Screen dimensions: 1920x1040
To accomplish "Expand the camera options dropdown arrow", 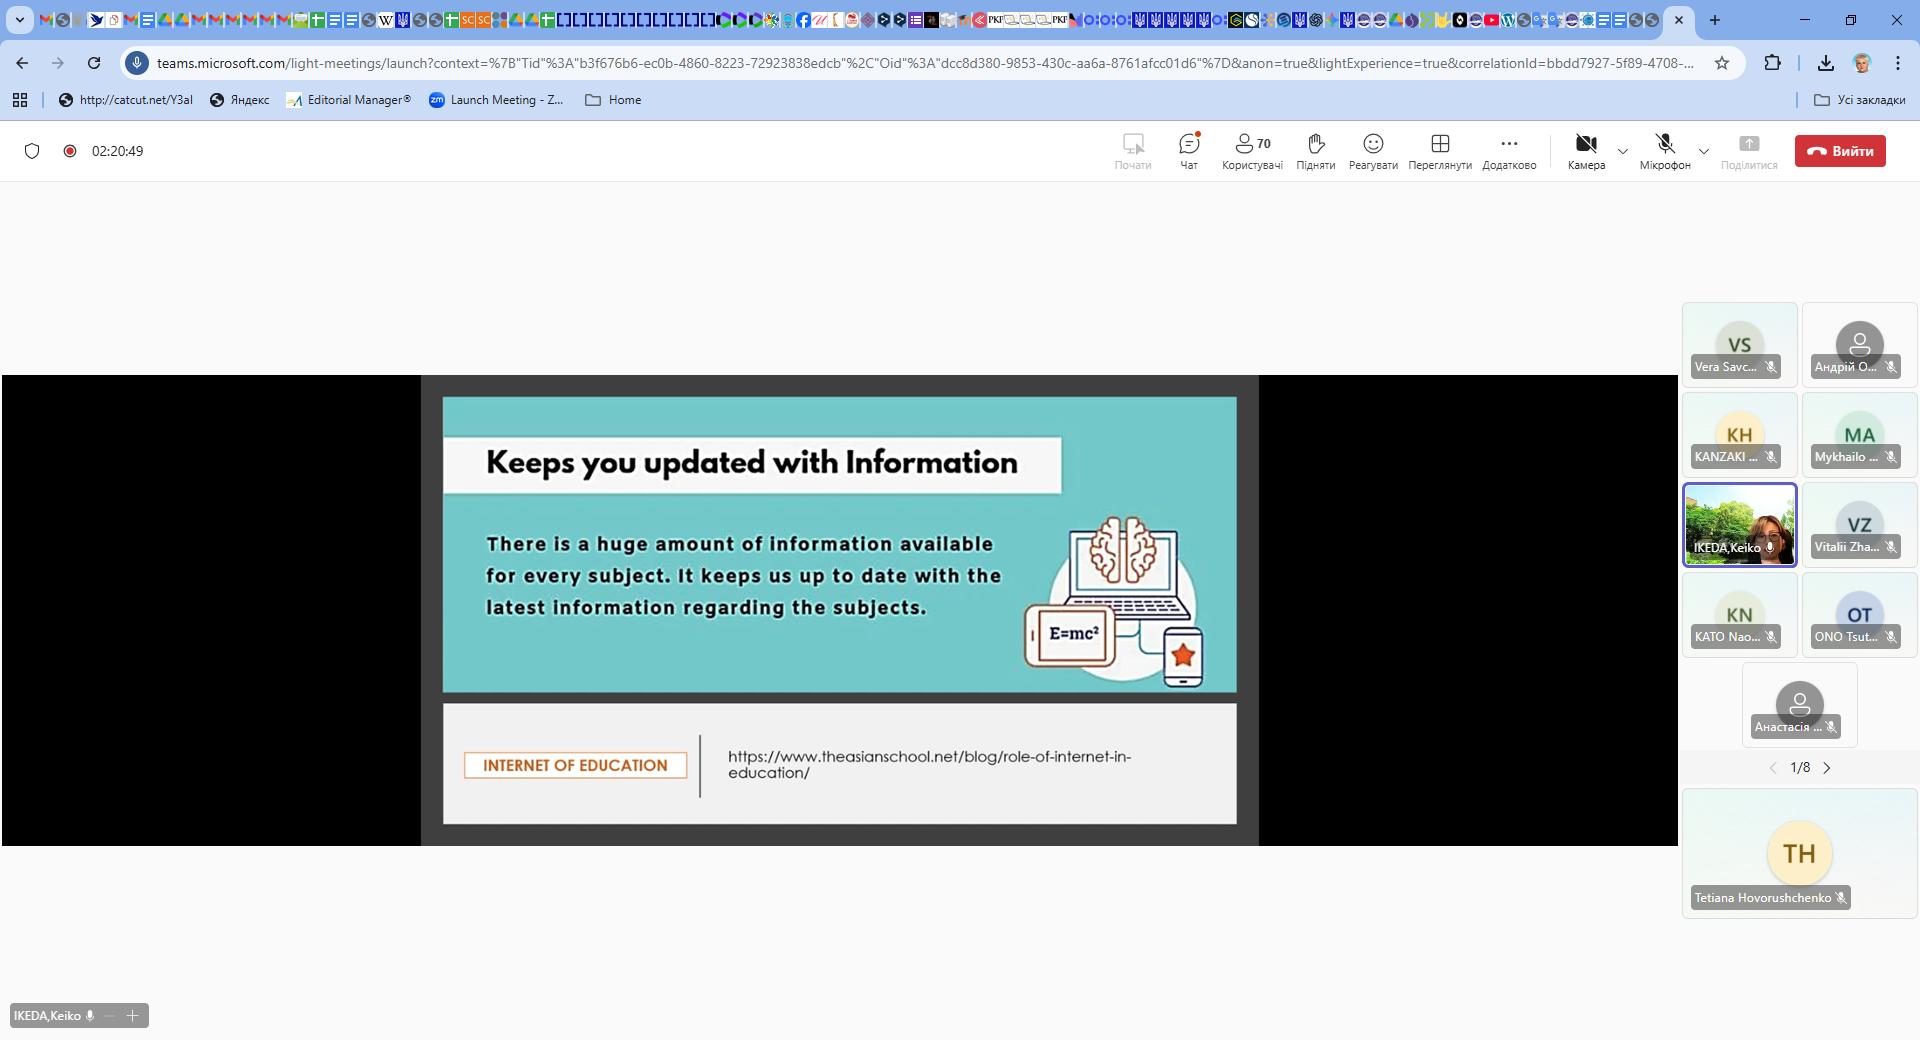I will pyautogui.click(x=1623, y=152).
